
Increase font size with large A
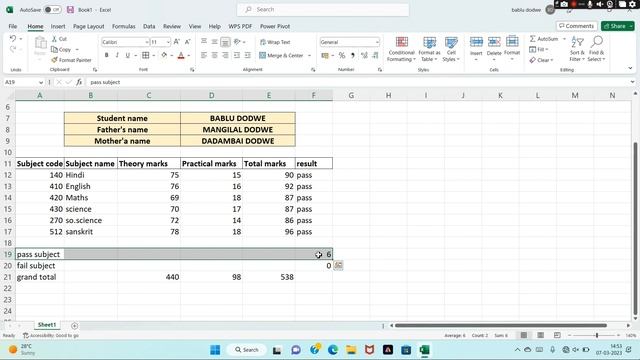[177, 42]
